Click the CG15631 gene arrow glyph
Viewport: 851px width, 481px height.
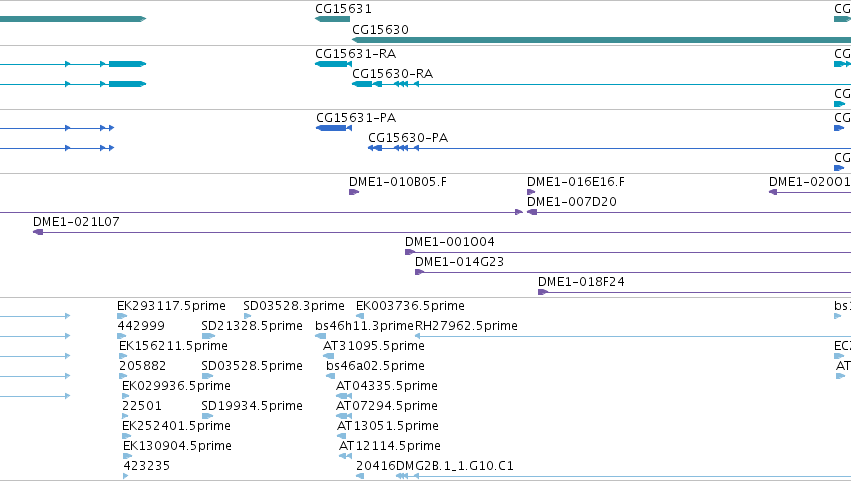click(x=332, y=19)
